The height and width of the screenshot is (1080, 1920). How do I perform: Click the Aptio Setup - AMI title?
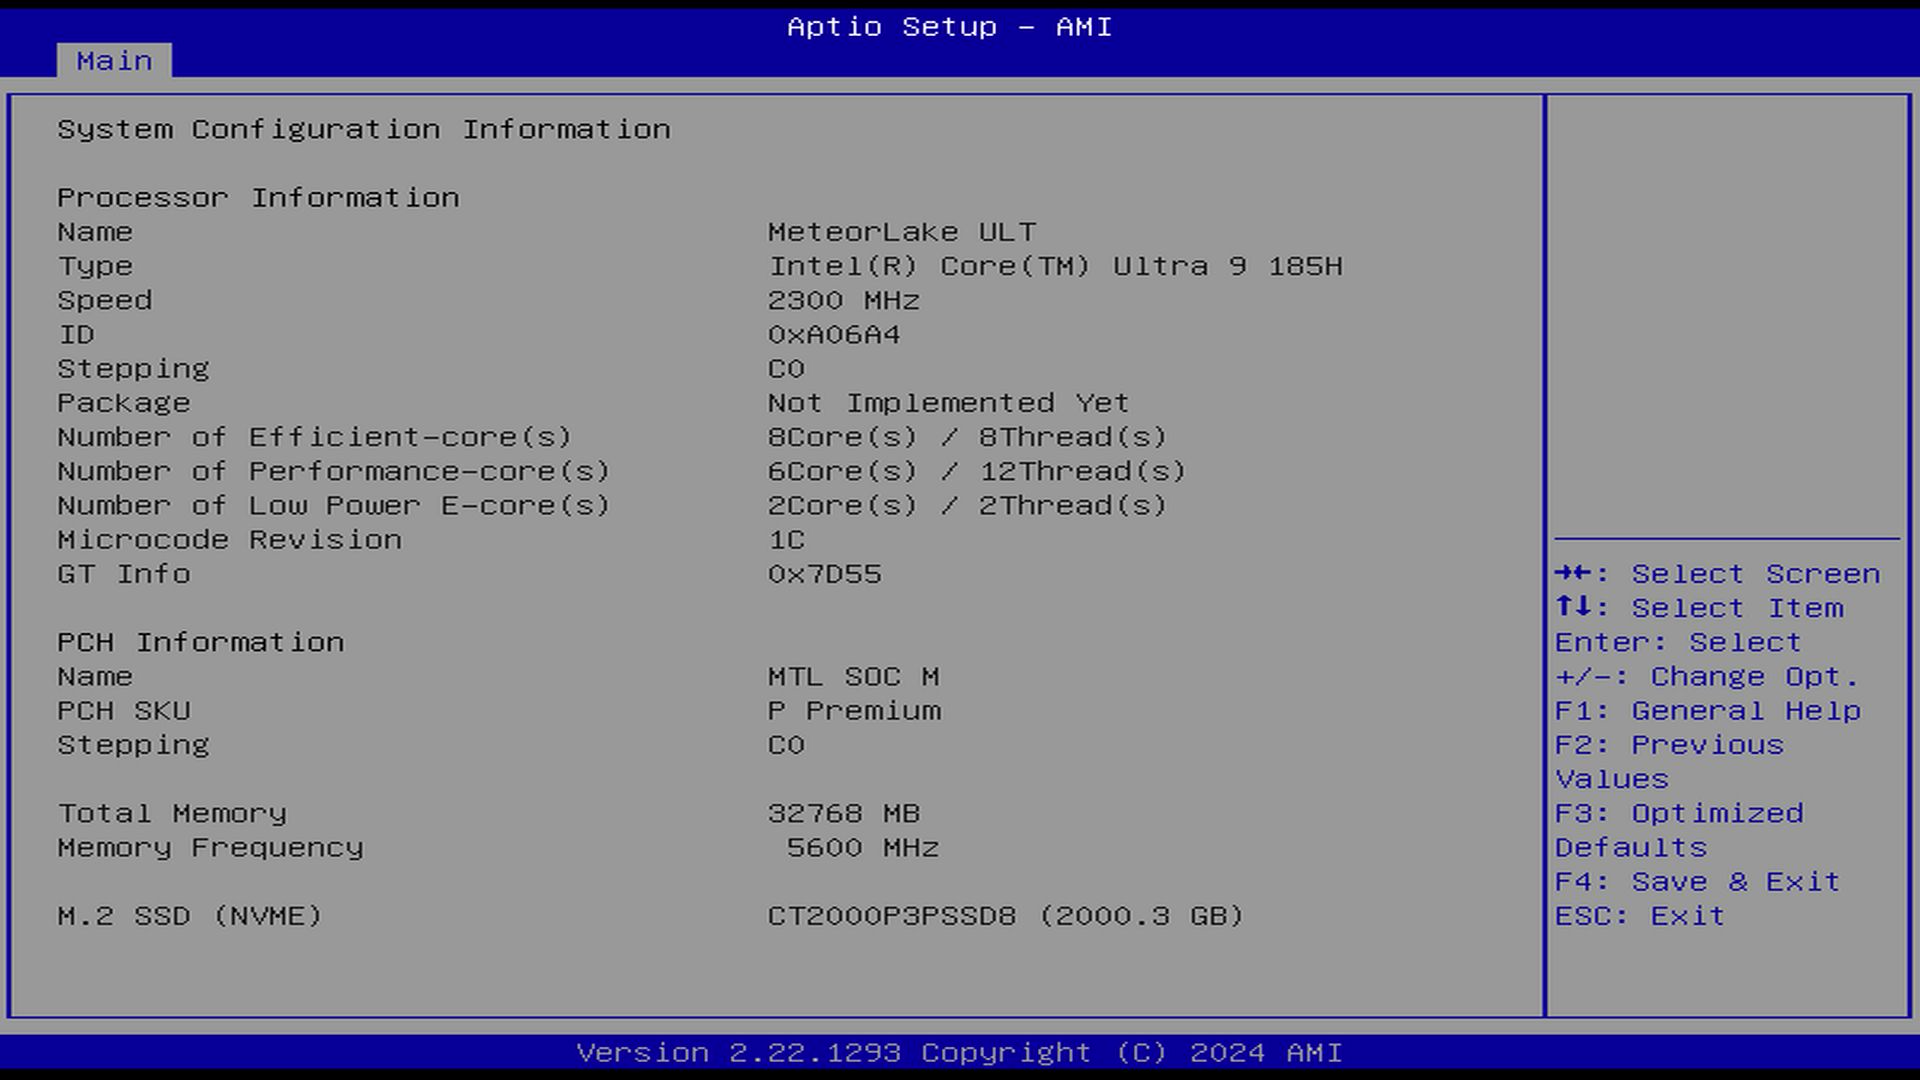coord(949,27)
